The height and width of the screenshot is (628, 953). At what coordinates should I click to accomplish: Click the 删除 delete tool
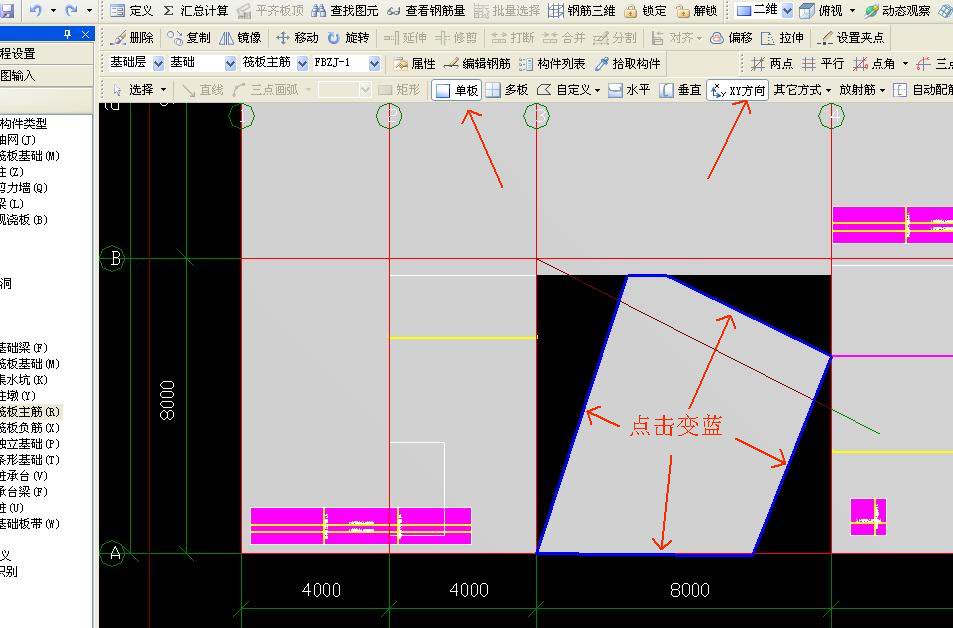pos(132,38)
